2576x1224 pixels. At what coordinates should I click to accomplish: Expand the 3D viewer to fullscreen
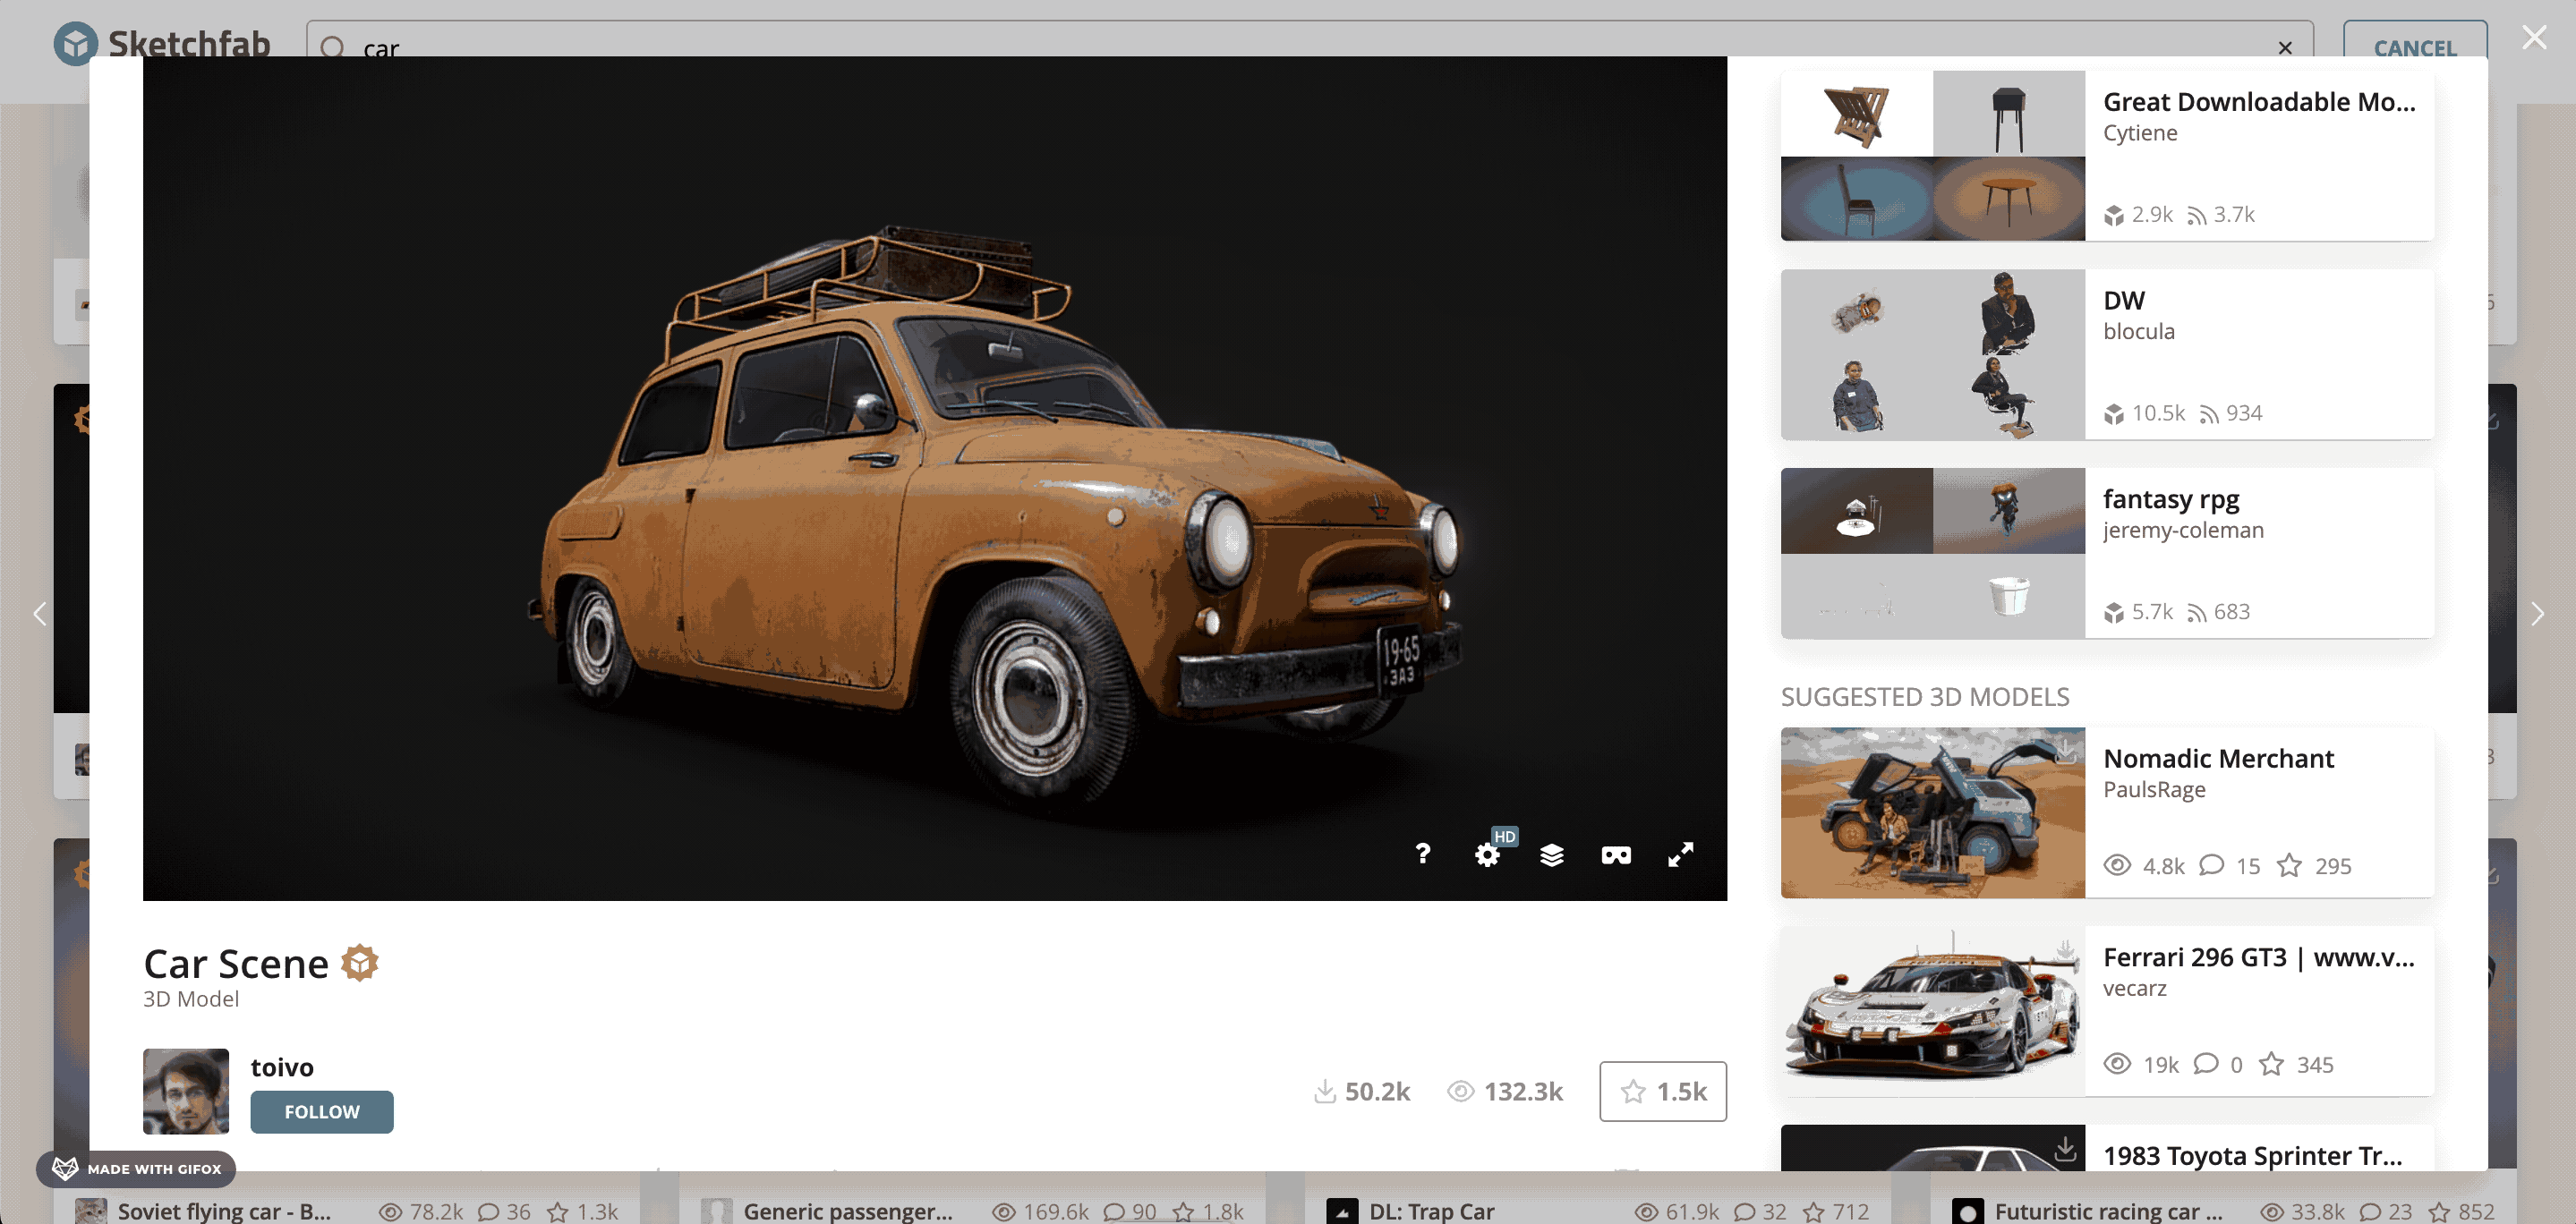click(x=1681, y=854)
